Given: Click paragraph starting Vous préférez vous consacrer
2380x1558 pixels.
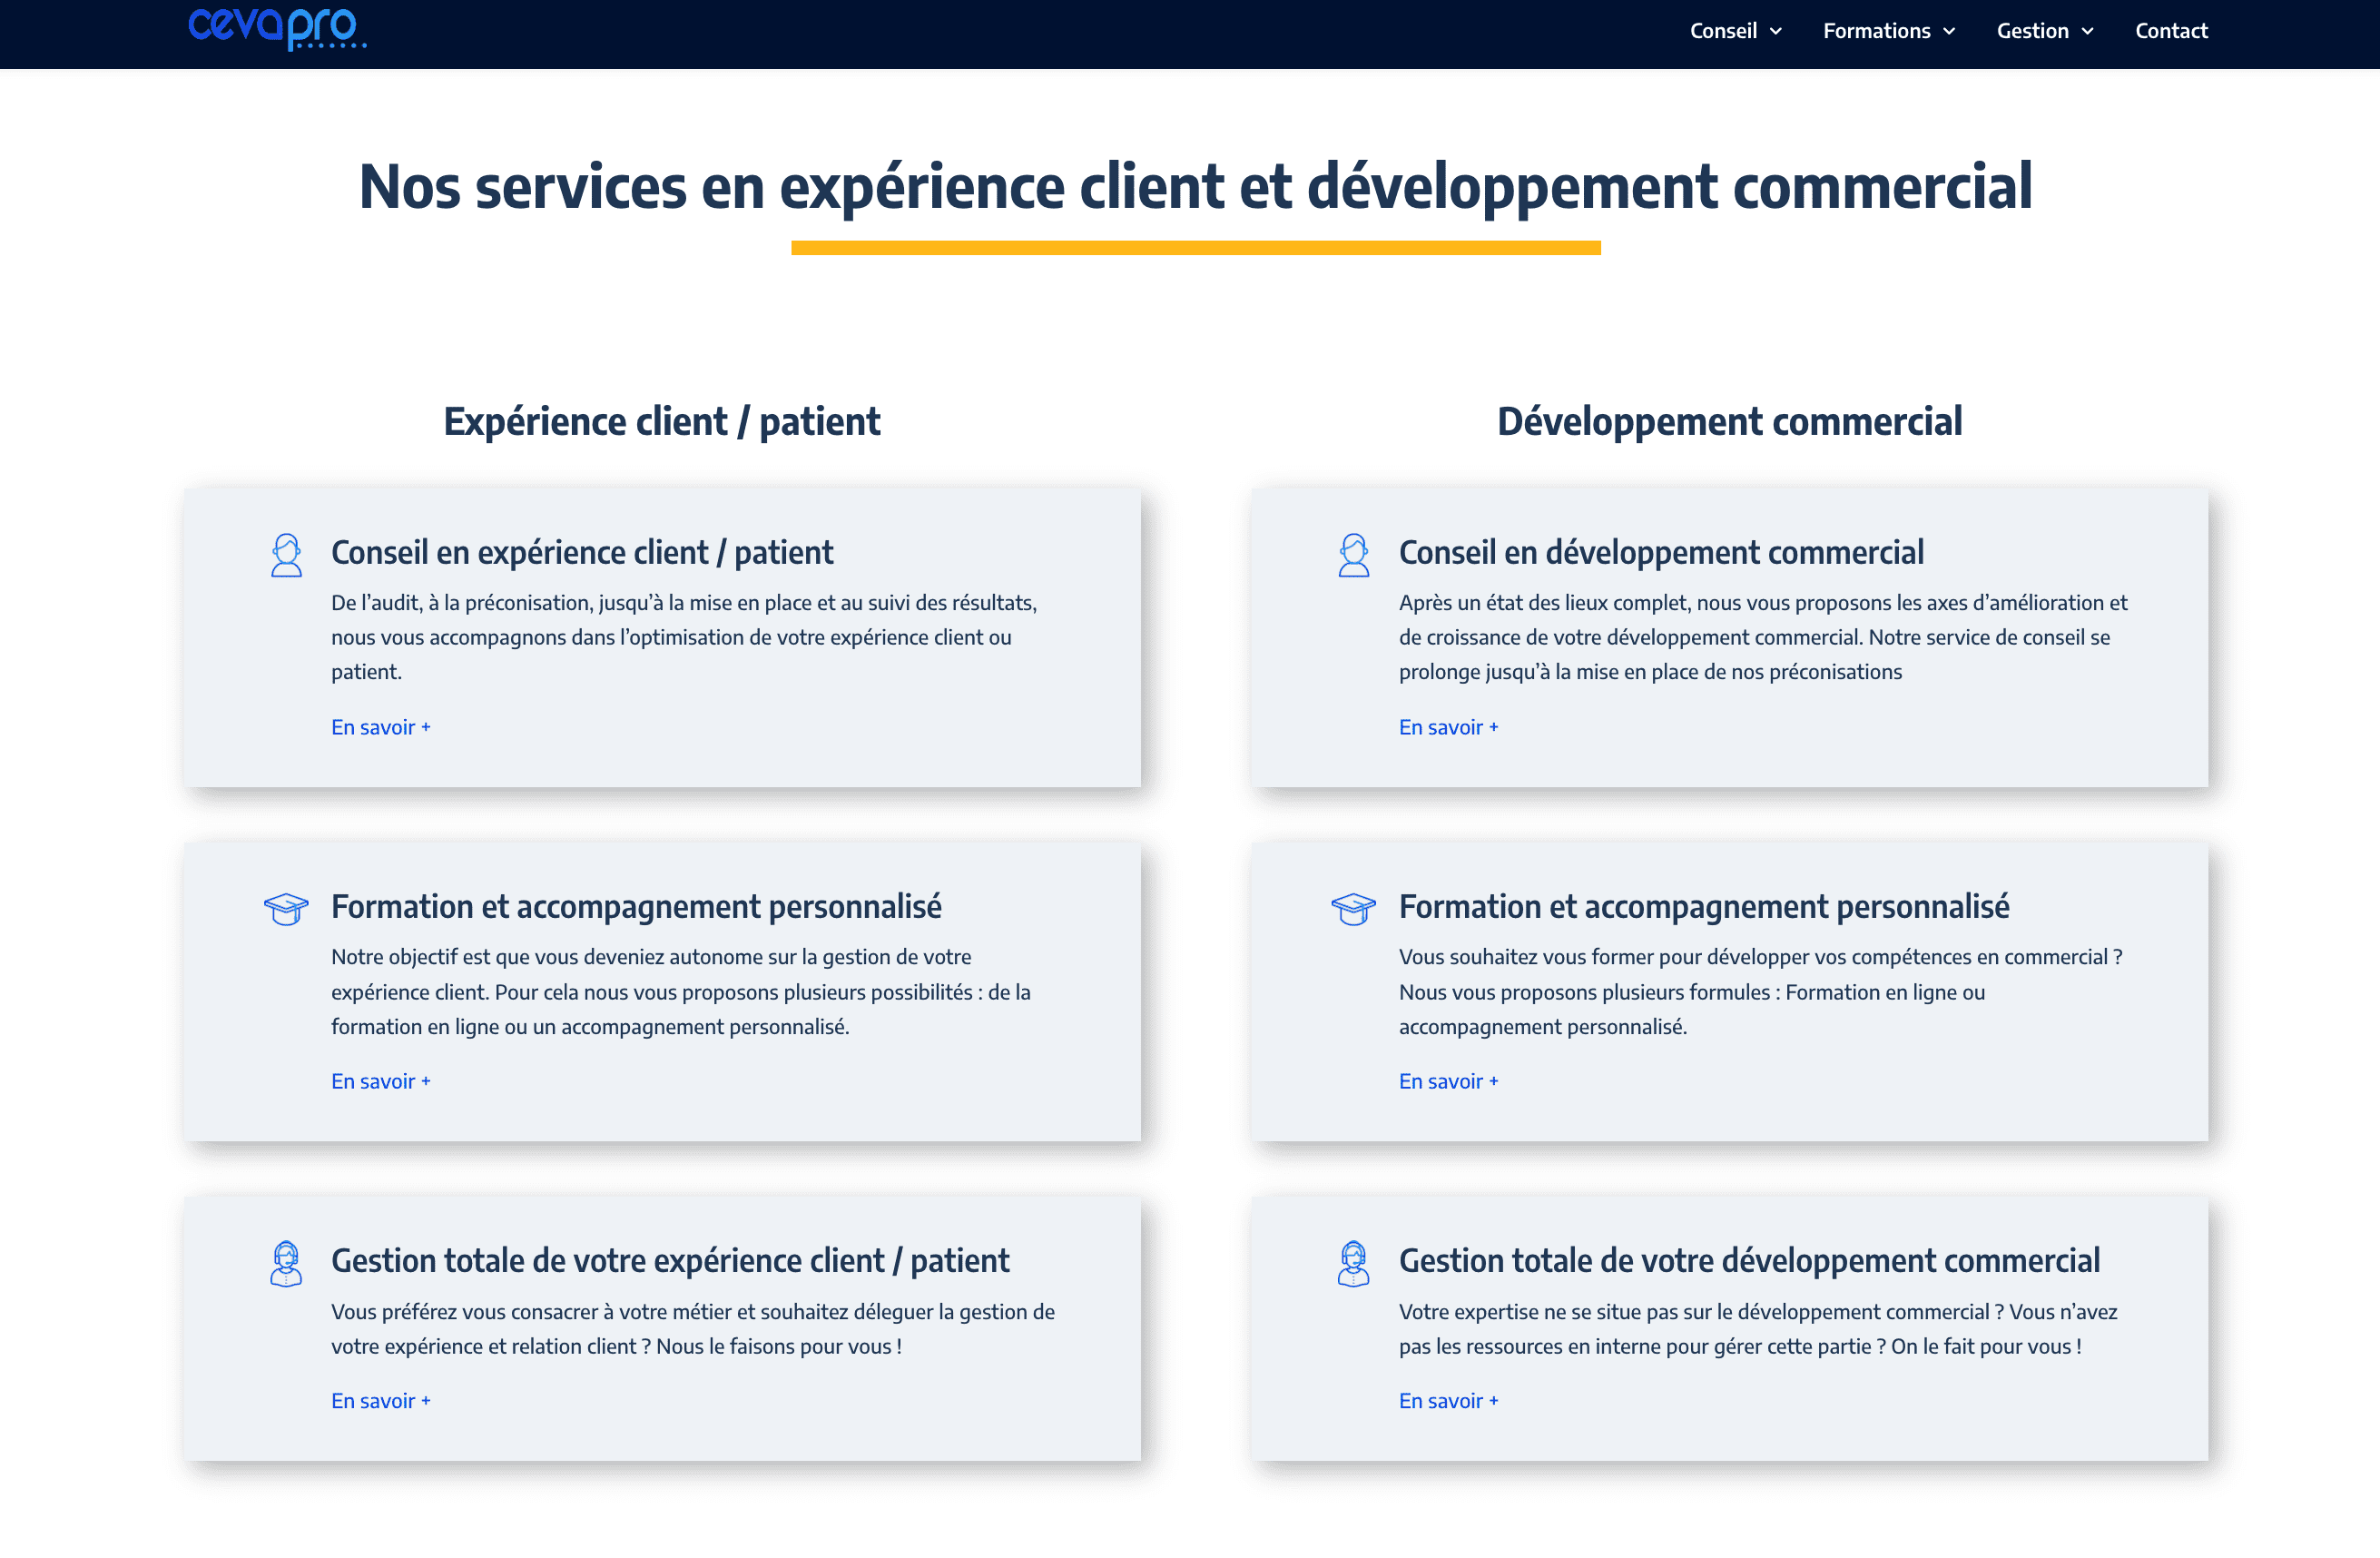Looking at the screenshot, I should [693, 1328].
